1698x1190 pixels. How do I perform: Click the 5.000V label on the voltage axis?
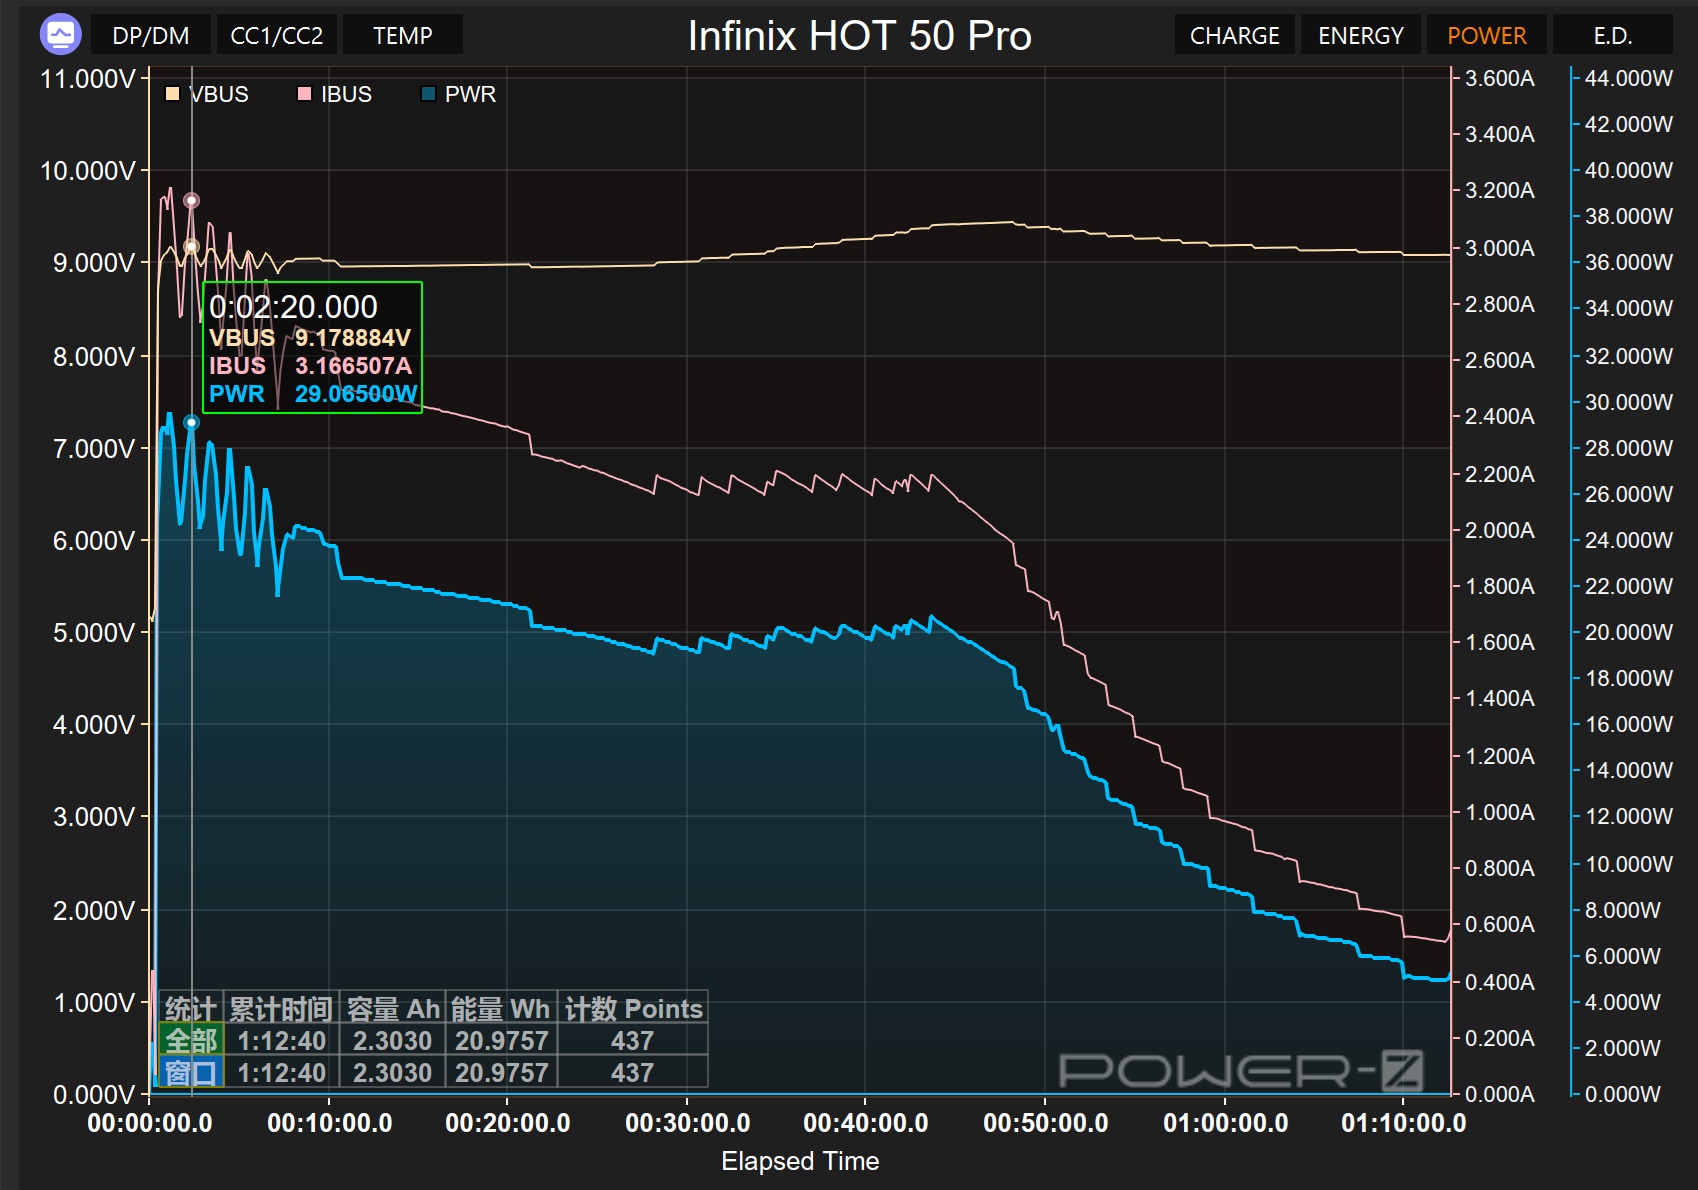coord(93,633)
